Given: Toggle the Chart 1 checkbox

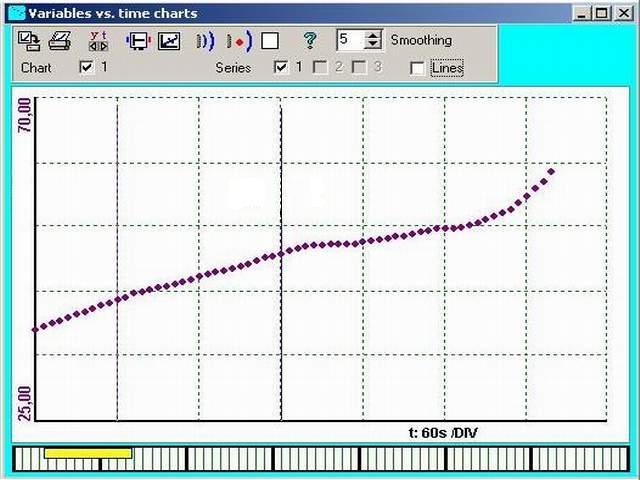Looking at the screenshot, I should point(86,67).
